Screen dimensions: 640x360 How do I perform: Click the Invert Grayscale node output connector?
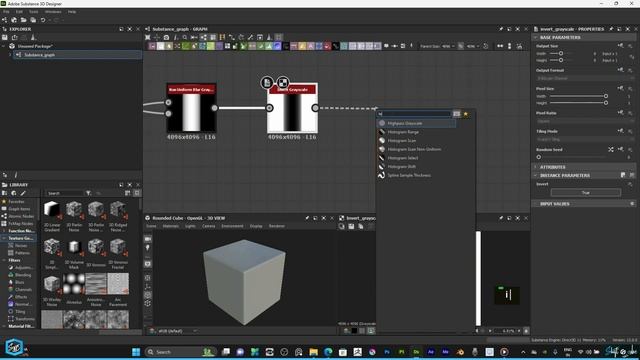point(315,108)
